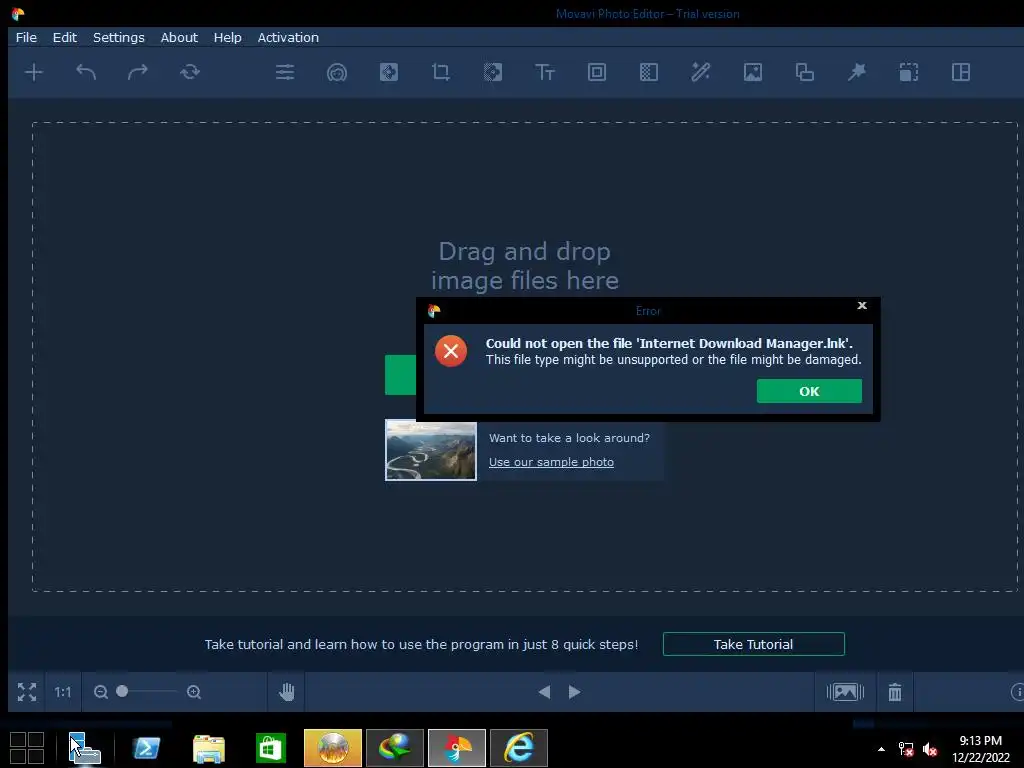Click the Use our sample photo link
Image resolution: width=1024 pixels, height=768 pixels.
click(551, 462)
